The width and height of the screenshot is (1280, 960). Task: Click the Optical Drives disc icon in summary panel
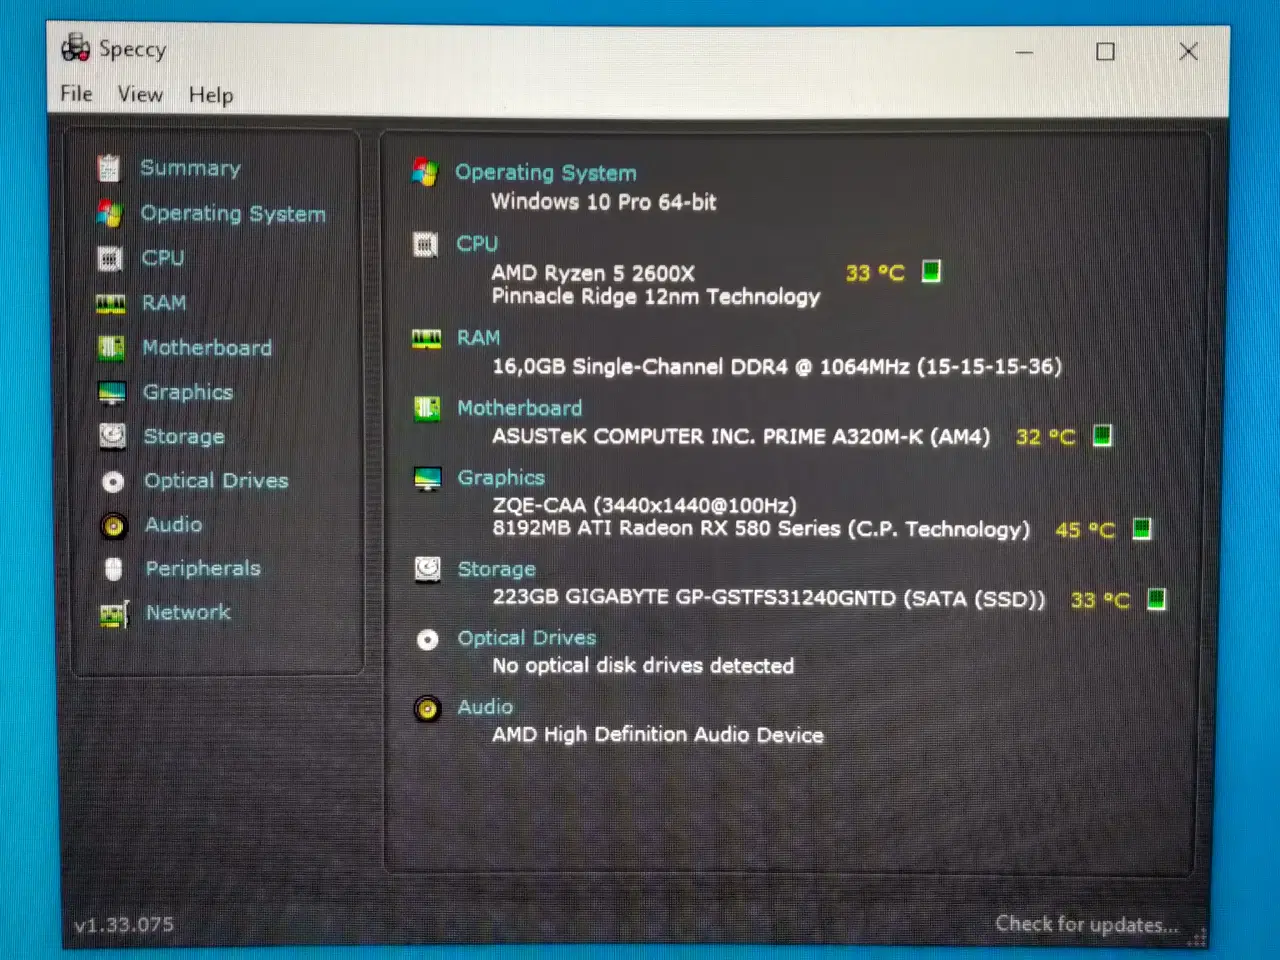point(428,640)
